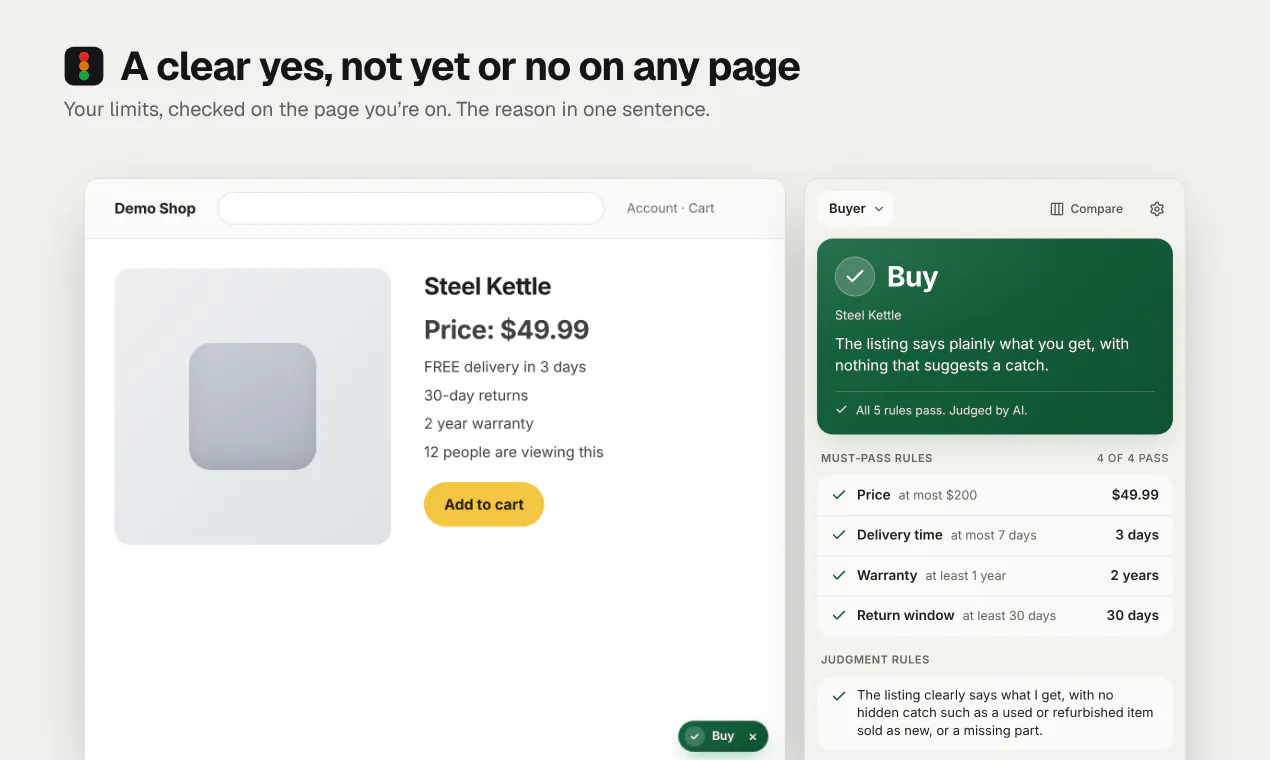The image size is (1270, 760).
Task: Click the 2 years value in Warranty rule
Action: [1134, 575]
